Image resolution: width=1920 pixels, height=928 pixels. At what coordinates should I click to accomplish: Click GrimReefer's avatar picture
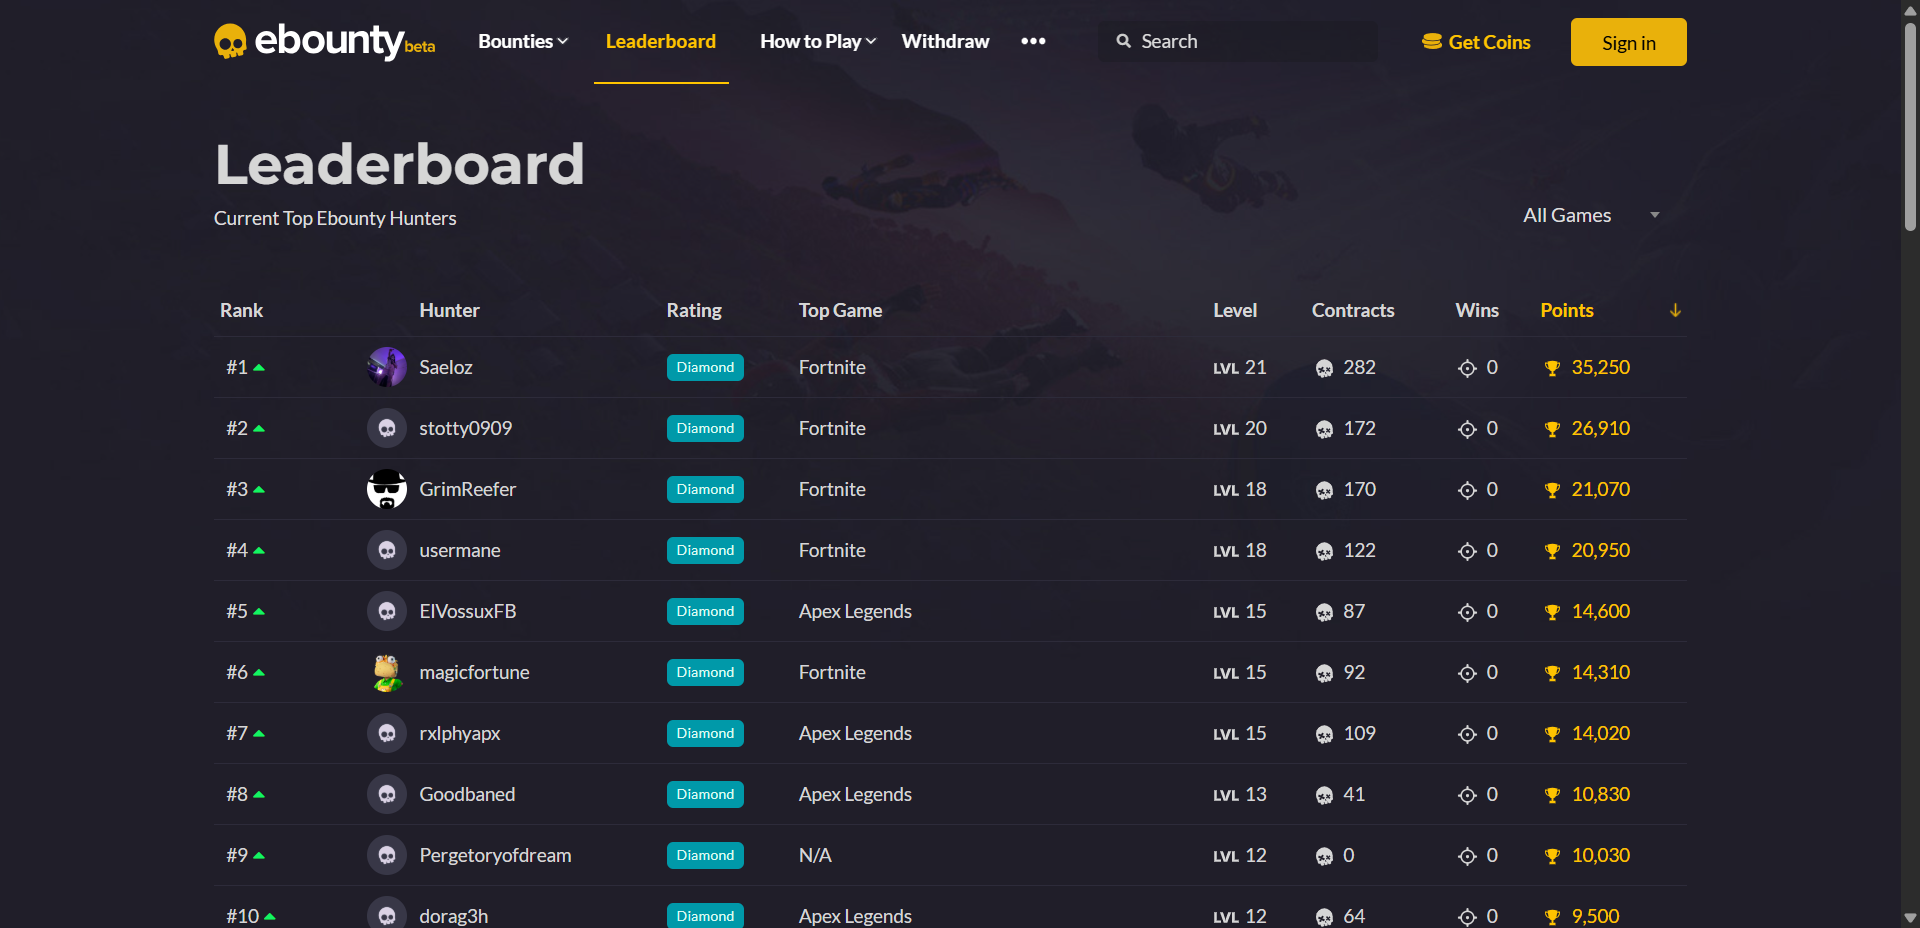(x=387, y=489)
